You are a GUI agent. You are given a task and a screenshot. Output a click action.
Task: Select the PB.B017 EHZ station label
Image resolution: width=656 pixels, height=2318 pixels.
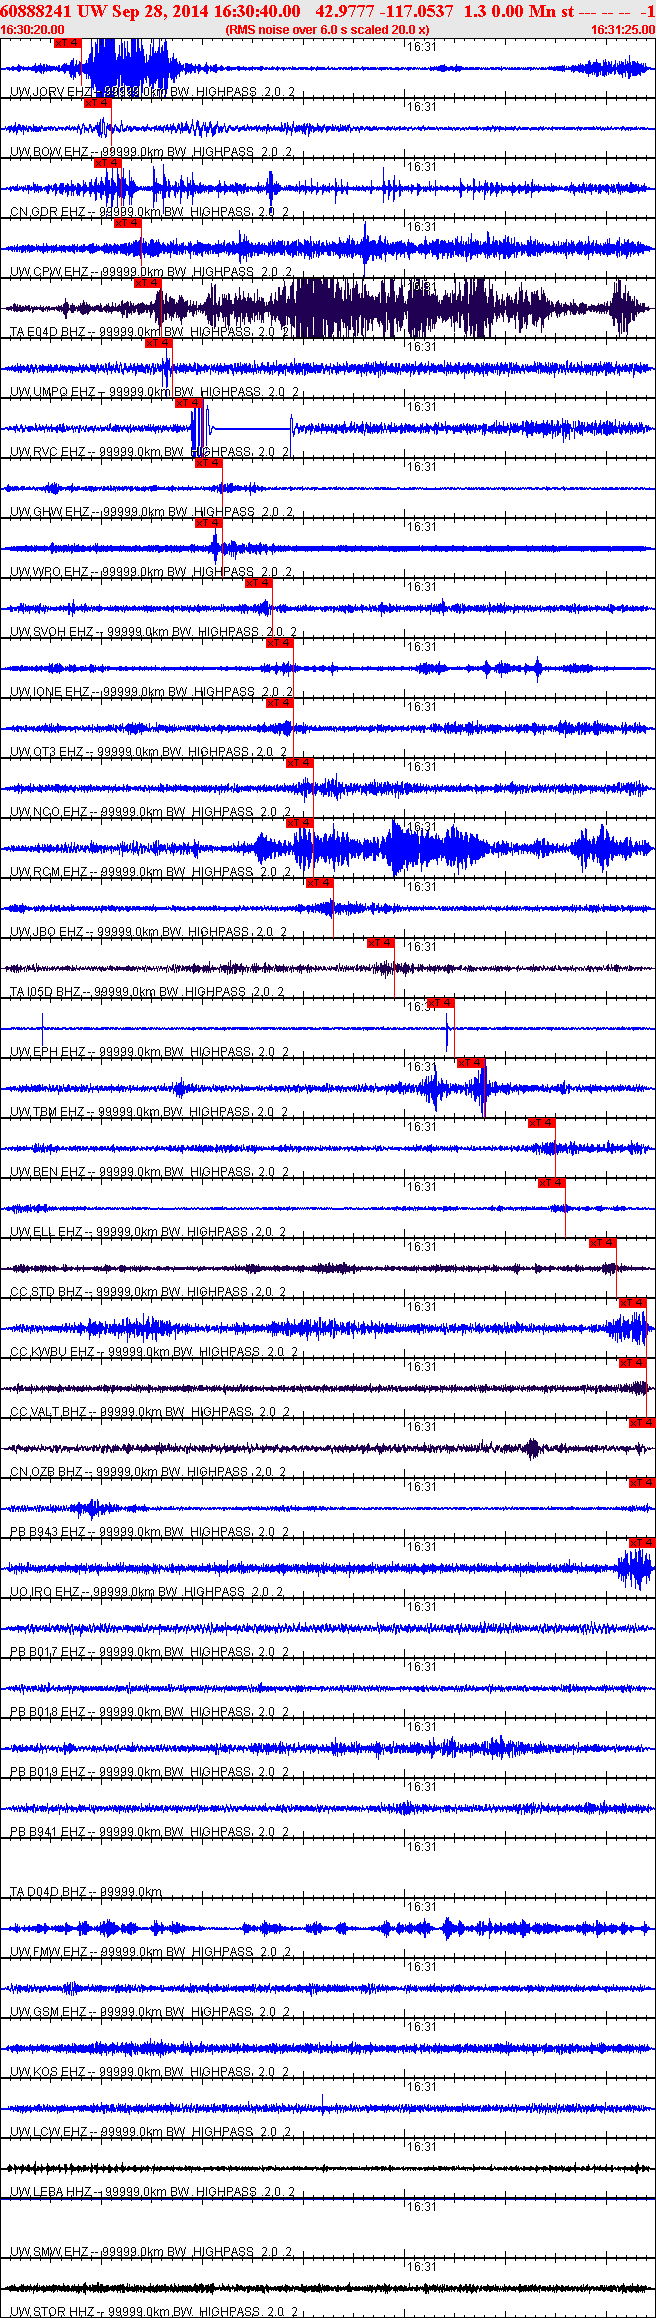(x=48, y=1652)
